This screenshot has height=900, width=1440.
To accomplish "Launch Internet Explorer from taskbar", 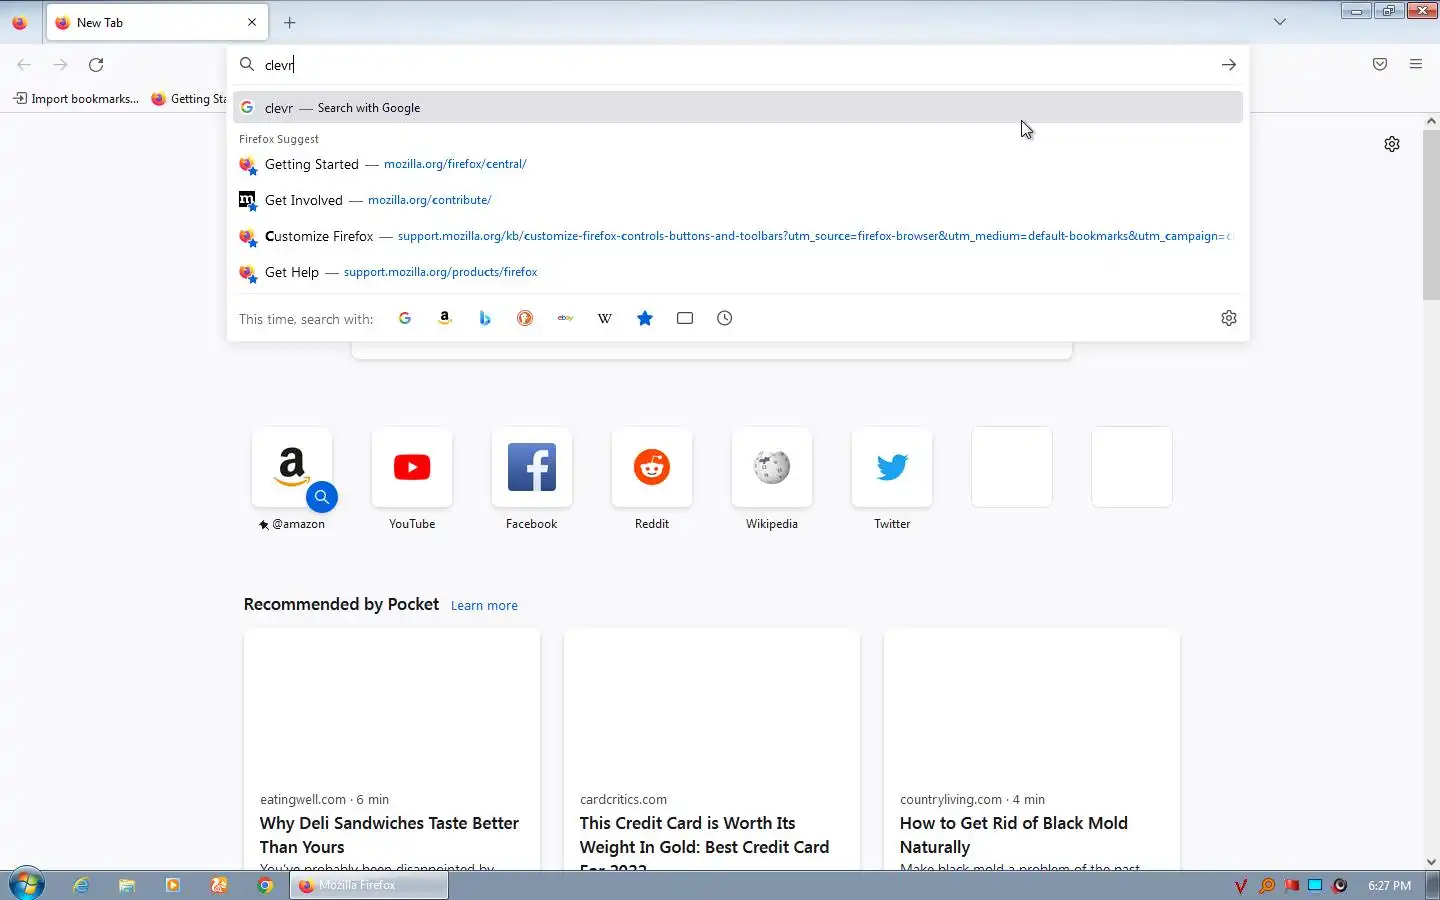I will 81,885.
